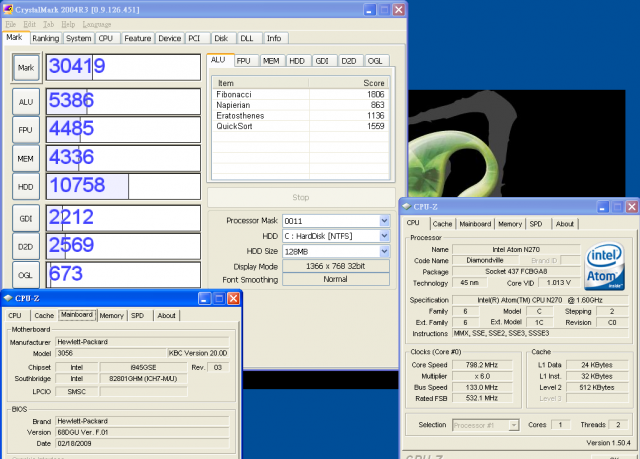Select the D2D score detail tab

point(349,61)
